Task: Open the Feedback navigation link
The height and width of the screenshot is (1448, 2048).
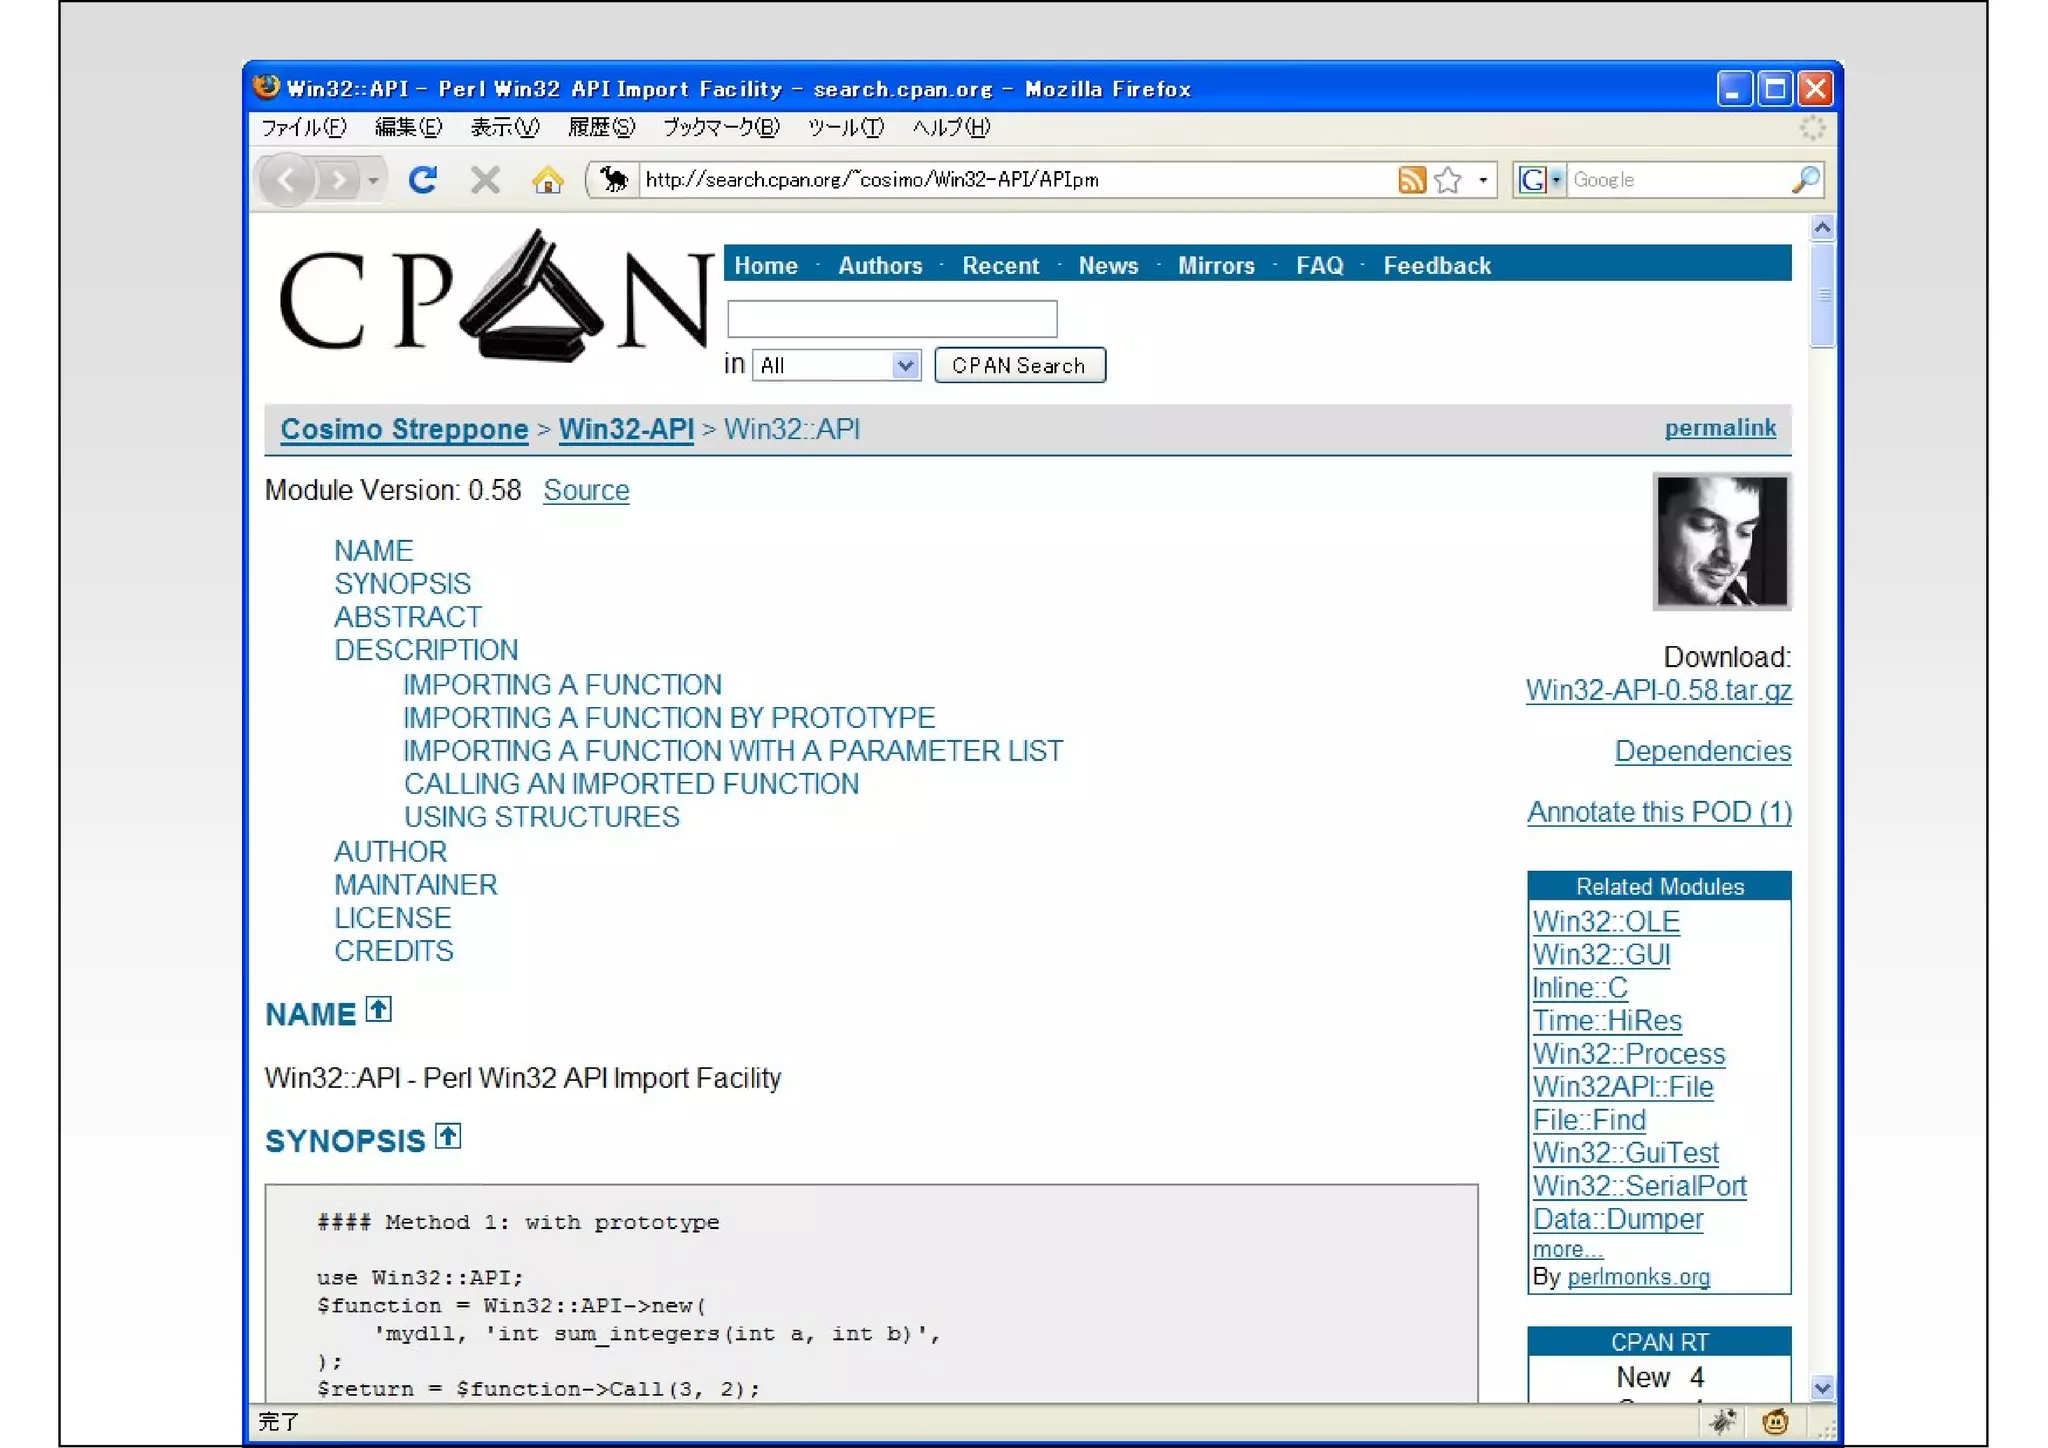Action: coord(1437,266)
